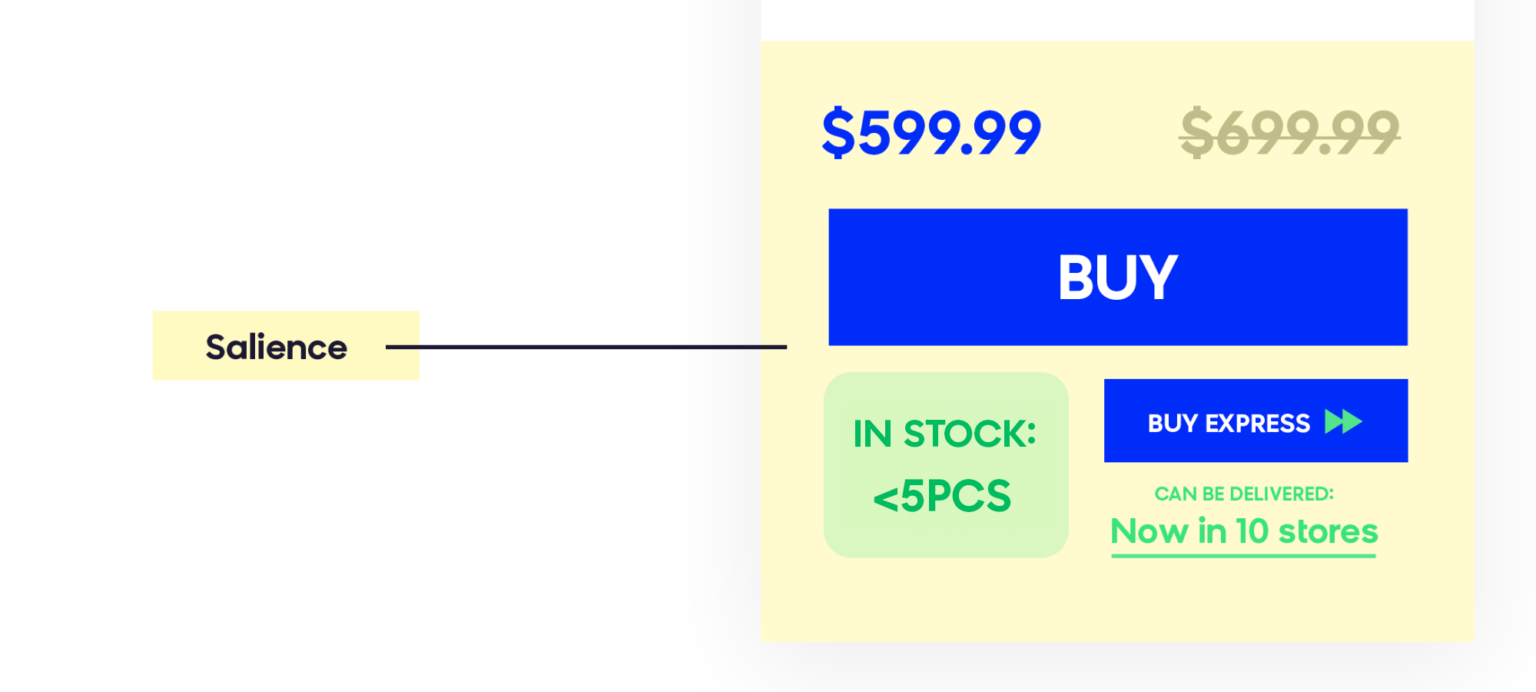1536x692 pixels.
Task: Select the yellow Salience label
Action: [286, 346]
